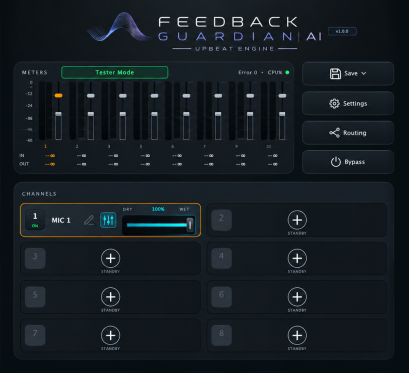Open the MIC 1 mixer sliders icon

tap(108, 220)
